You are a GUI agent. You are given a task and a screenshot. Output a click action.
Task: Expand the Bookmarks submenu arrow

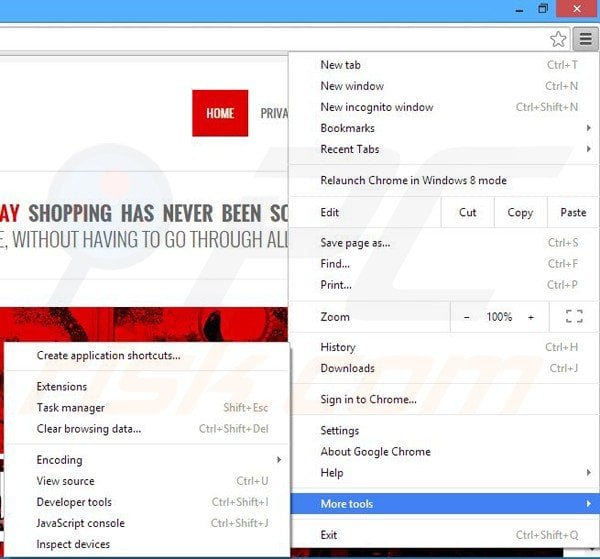[589, 128]
